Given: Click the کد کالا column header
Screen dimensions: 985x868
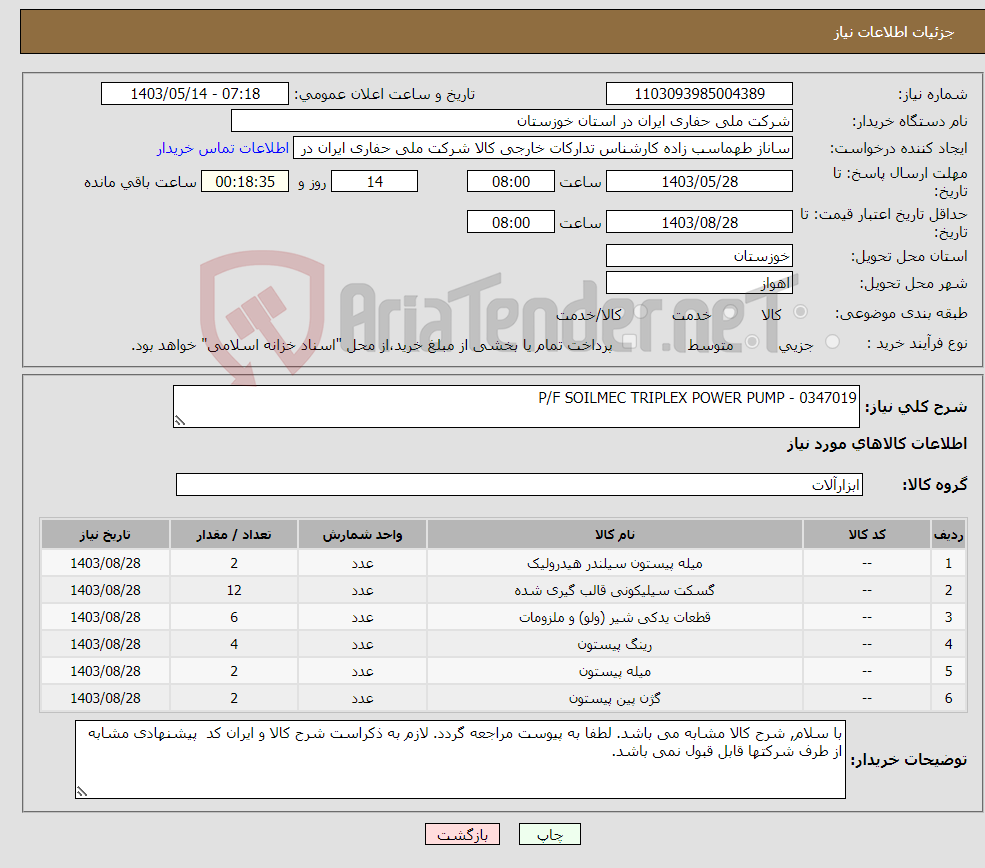Looking at the screenshot, I should (x=867, y=534).
